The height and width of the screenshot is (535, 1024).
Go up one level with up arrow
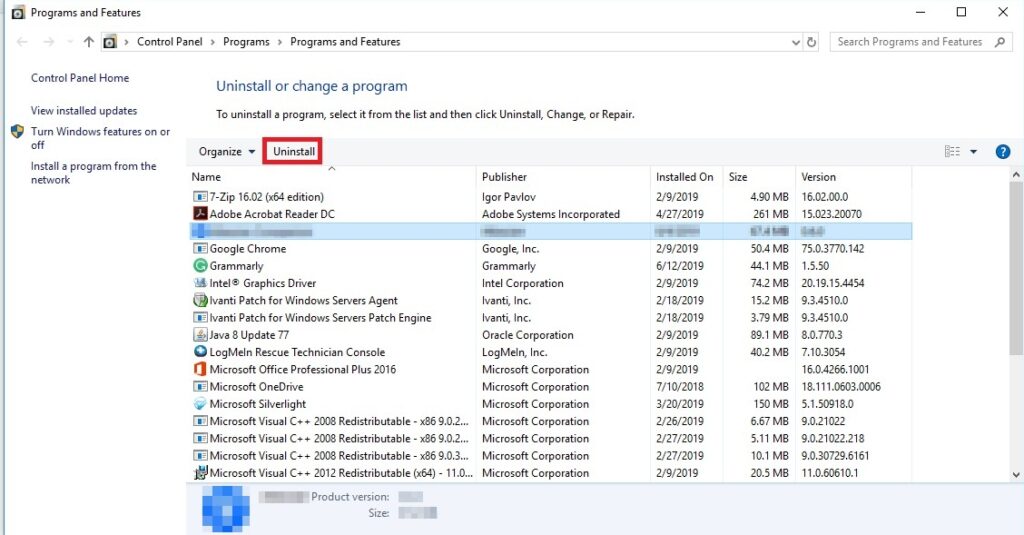coord(89,42)
